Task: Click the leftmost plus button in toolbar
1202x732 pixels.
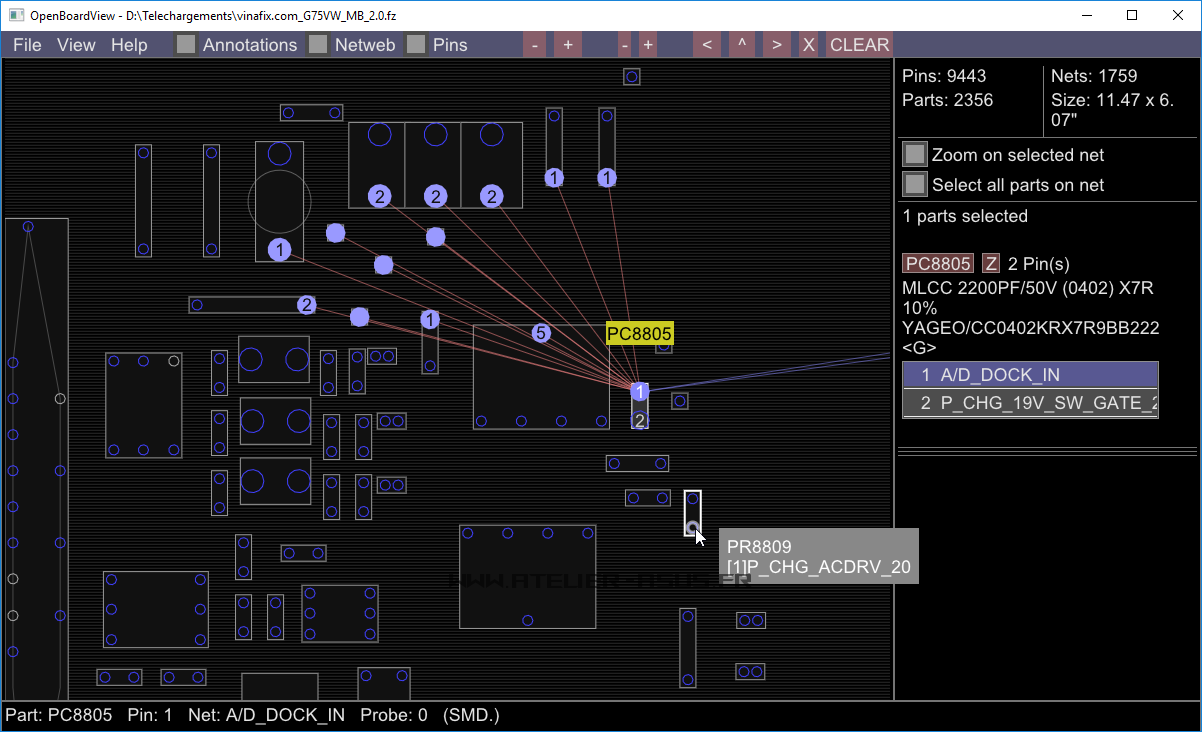Action: point(567,45)
